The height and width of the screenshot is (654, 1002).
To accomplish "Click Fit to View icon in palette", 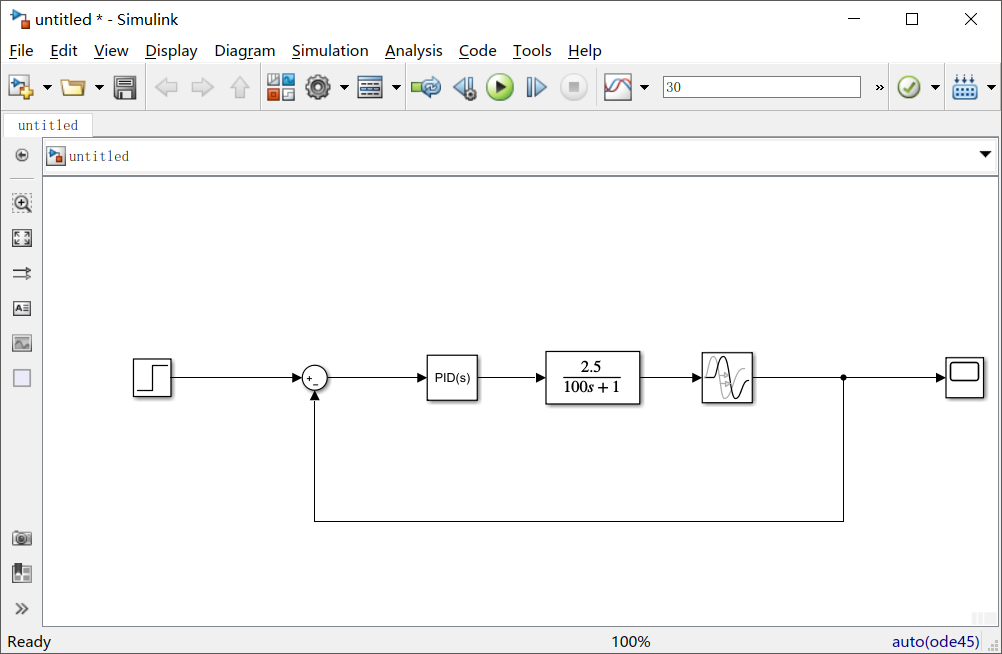I will (x=22, y=238).
